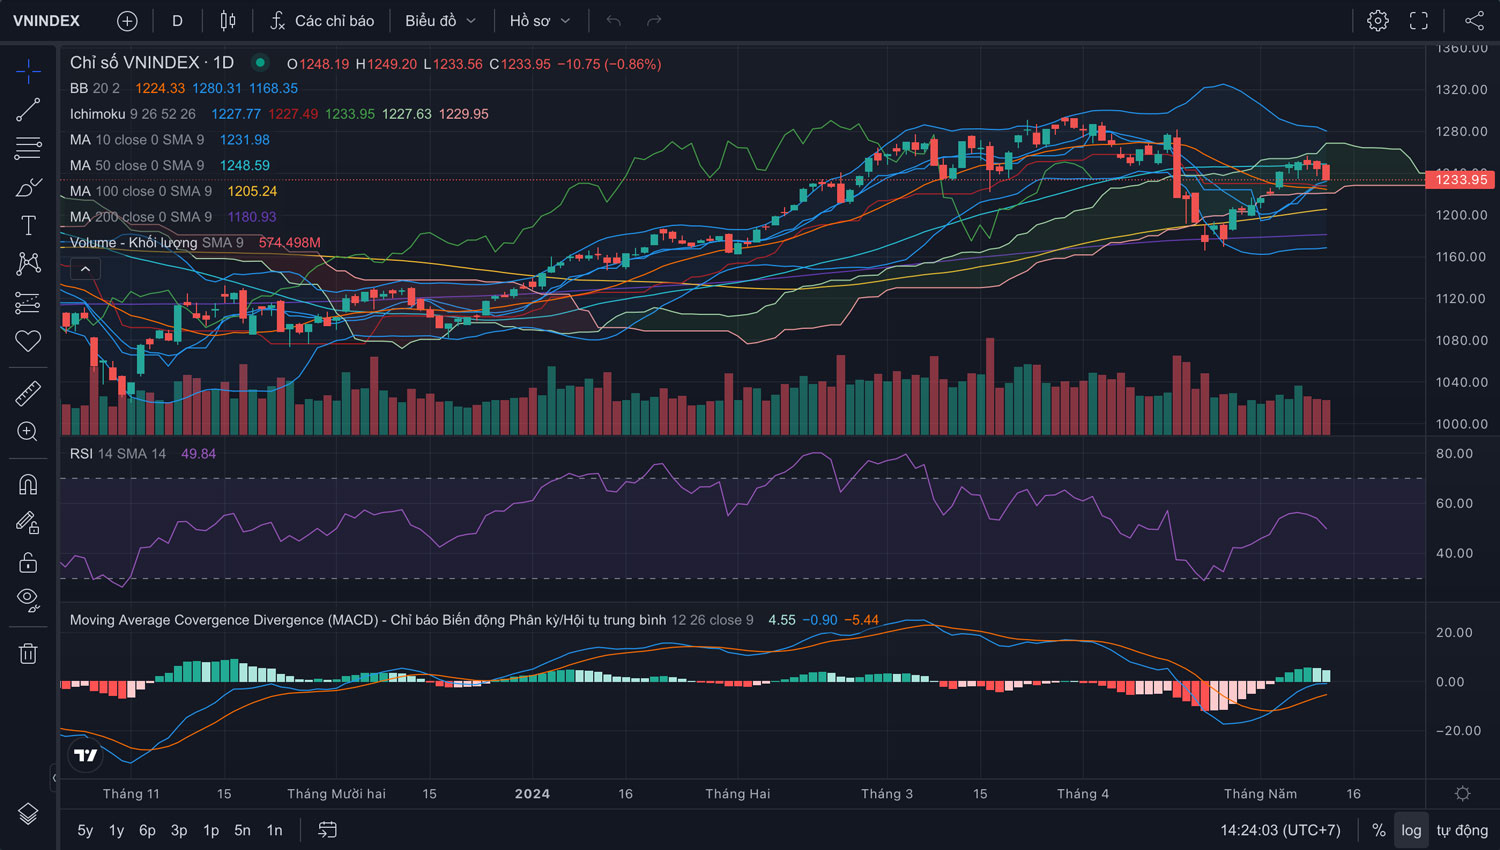Viewport: 1500px width, 850px height.
Task: Click the ruler measure tool
Action: 28,394
